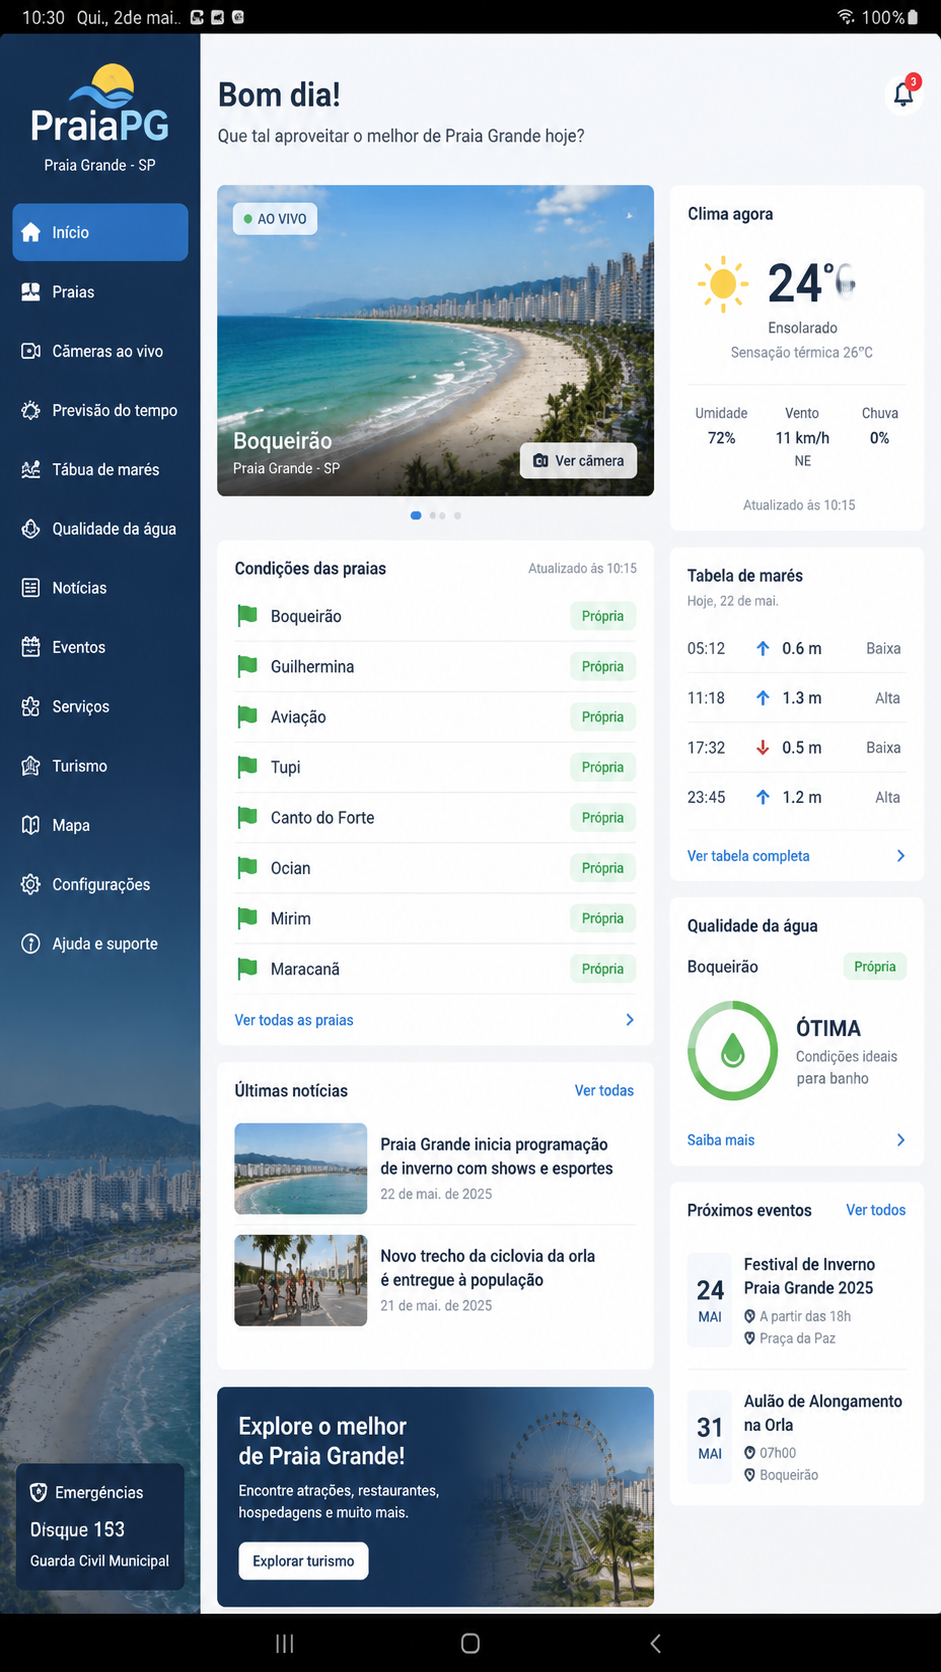Image resolution: width=941 pixels, height=1672 pixels.
Task: Tap the Android back button
Action: point(656,1643)
